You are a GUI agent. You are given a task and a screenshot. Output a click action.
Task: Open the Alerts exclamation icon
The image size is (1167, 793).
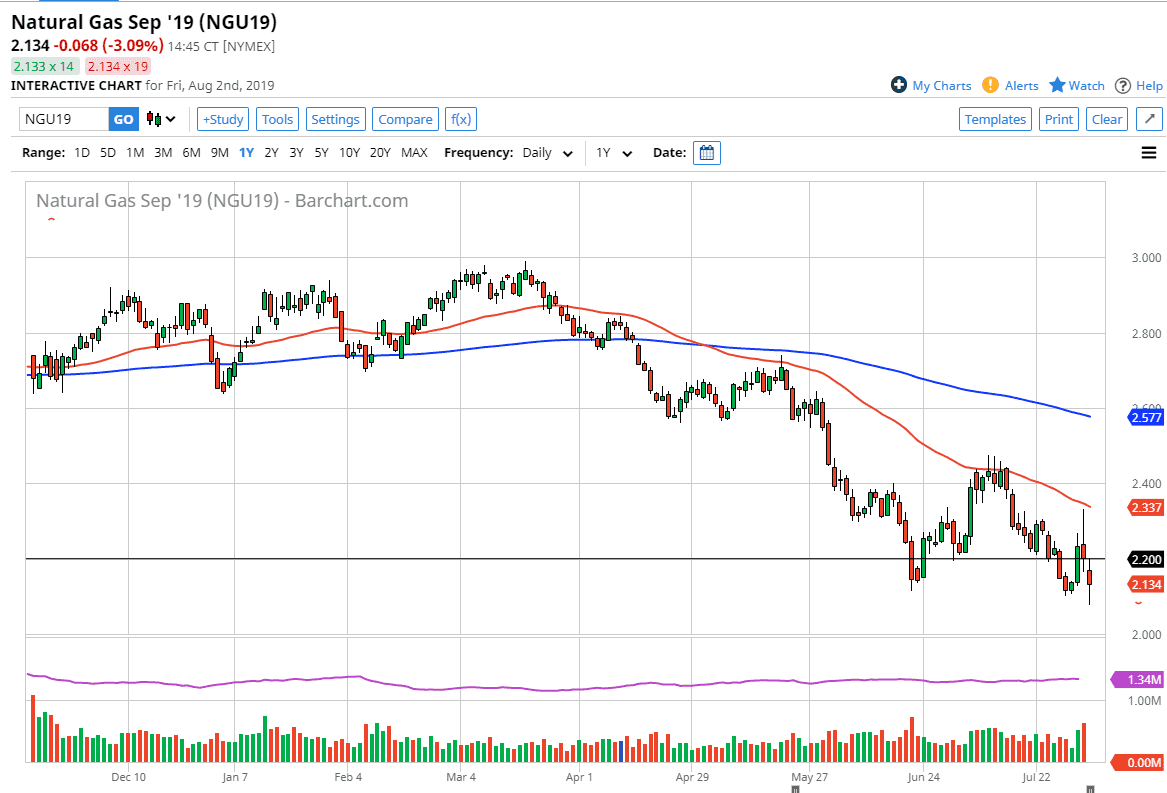990,85
